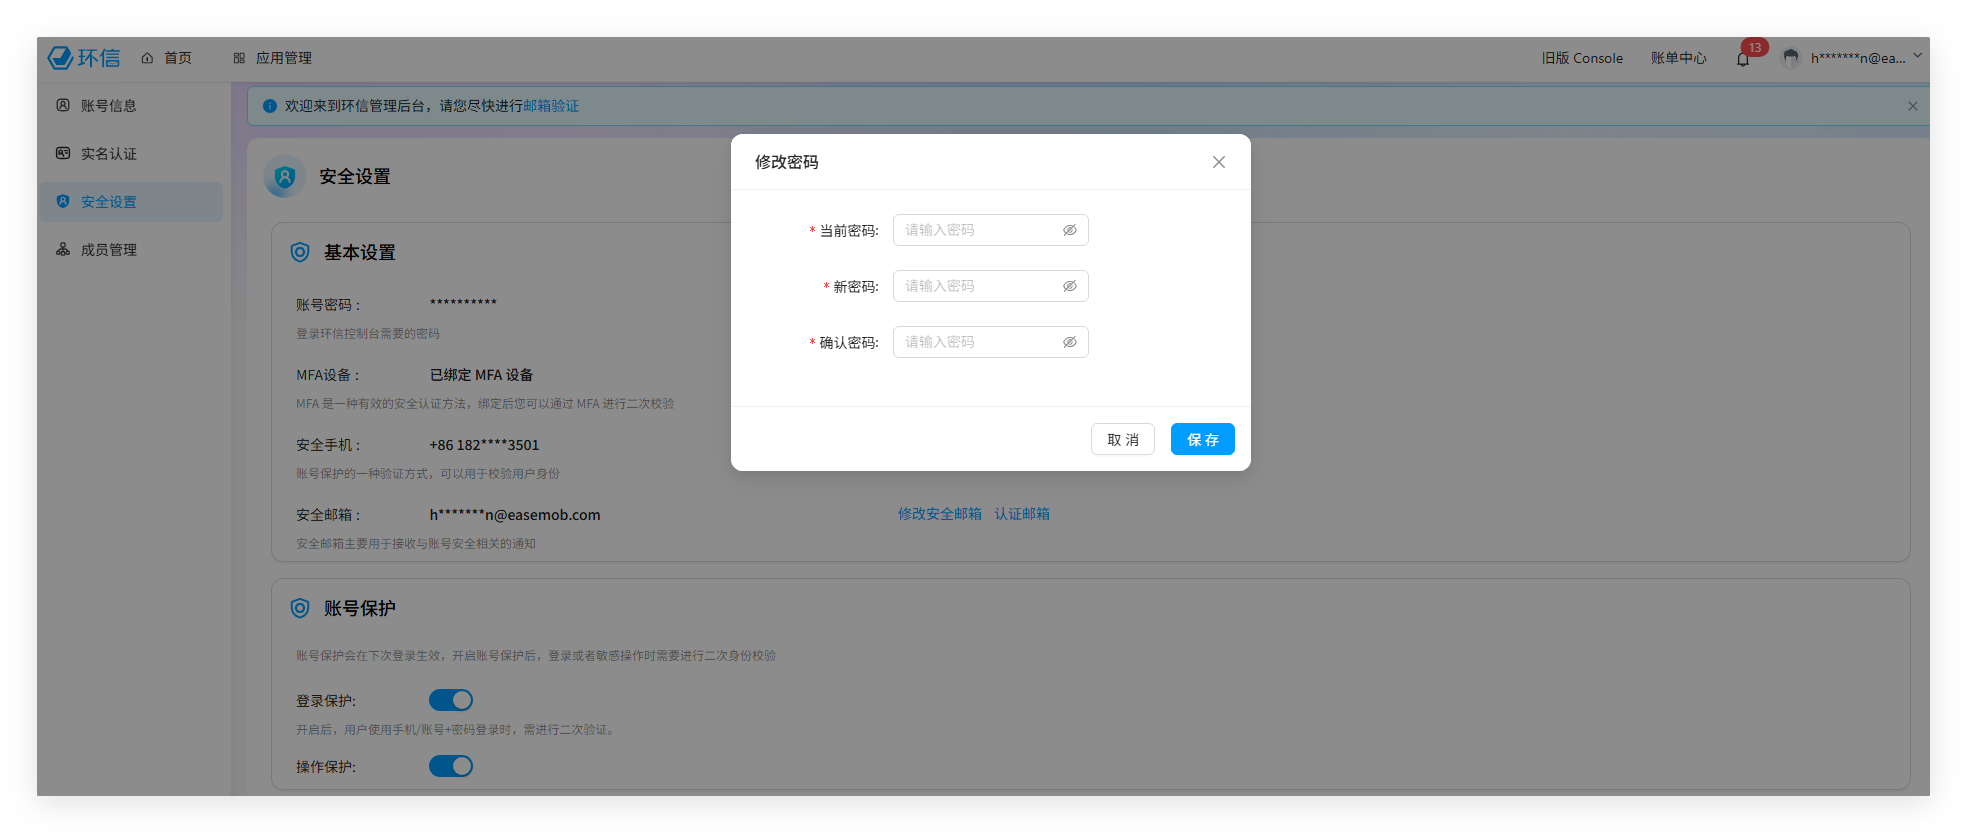Viewport: 1967px width, 833px height.
Task: Dismiss the welcome banner notification
Action: [1912, 106]
